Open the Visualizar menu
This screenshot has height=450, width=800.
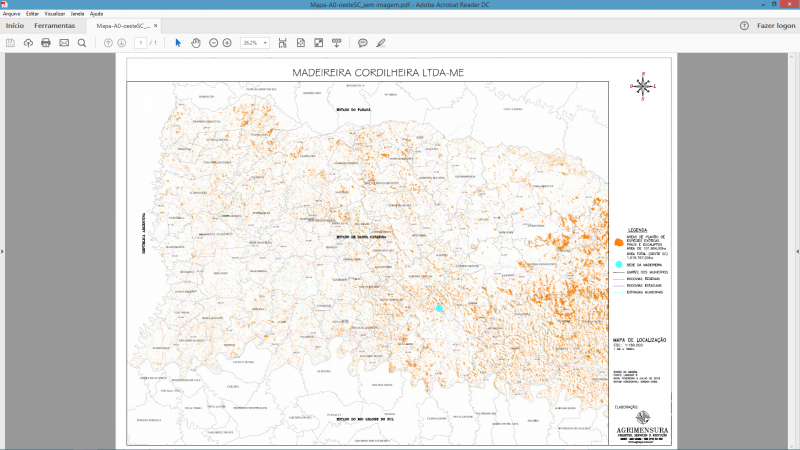click(x=55, y=14)
